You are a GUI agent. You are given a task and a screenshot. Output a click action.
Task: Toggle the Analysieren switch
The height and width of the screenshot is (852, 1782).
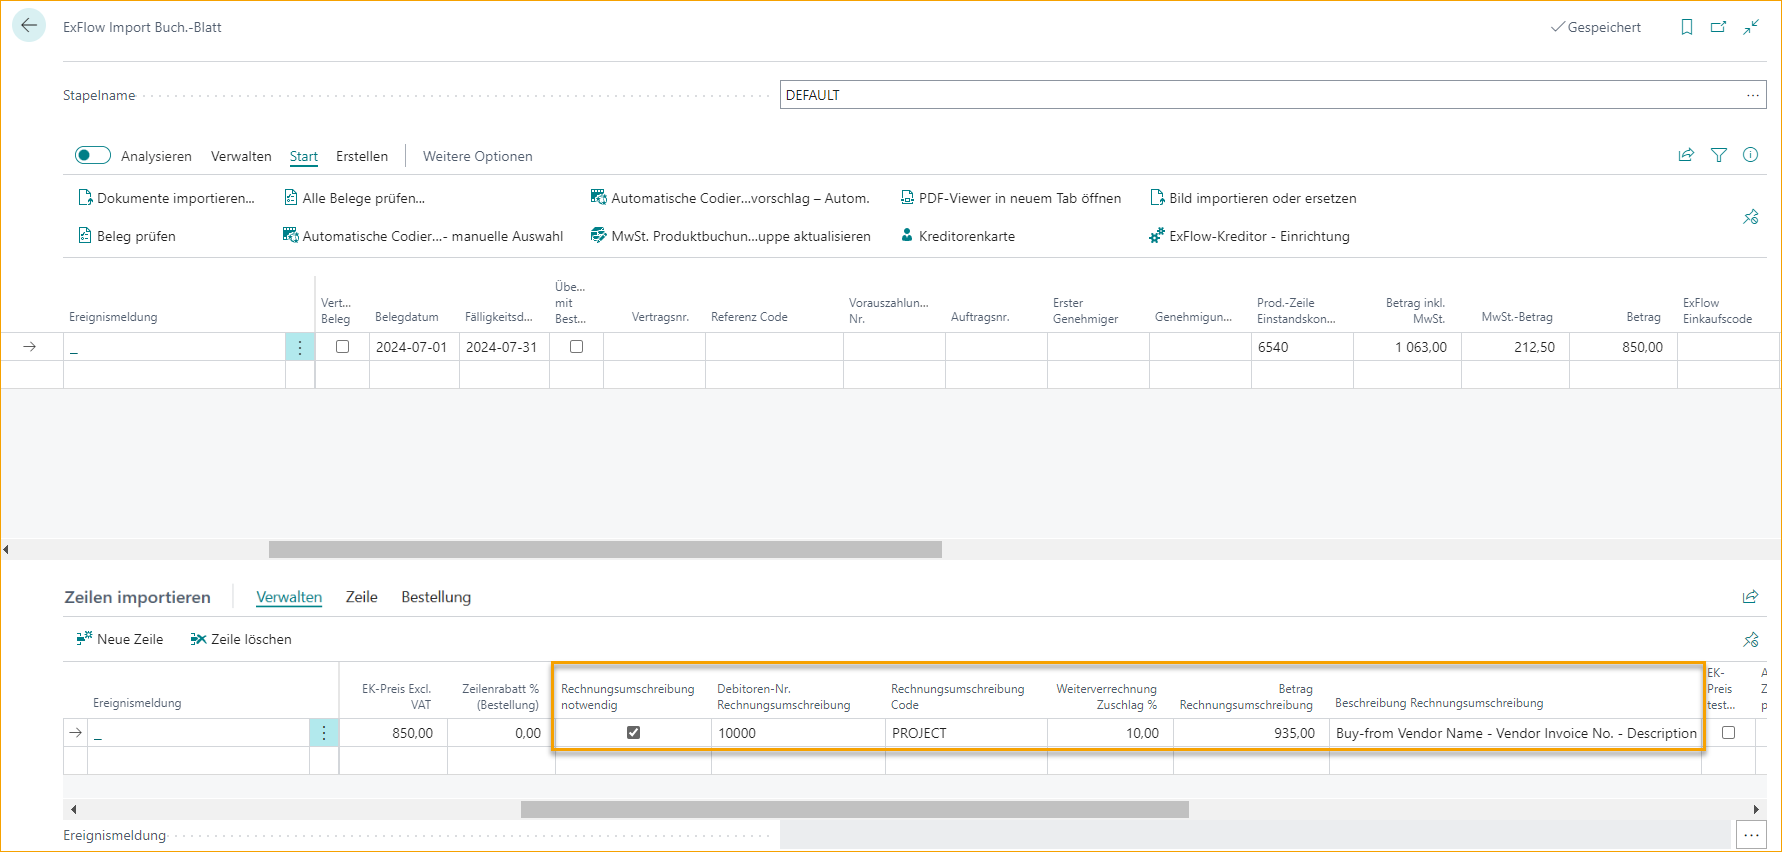tap(92, 155)
